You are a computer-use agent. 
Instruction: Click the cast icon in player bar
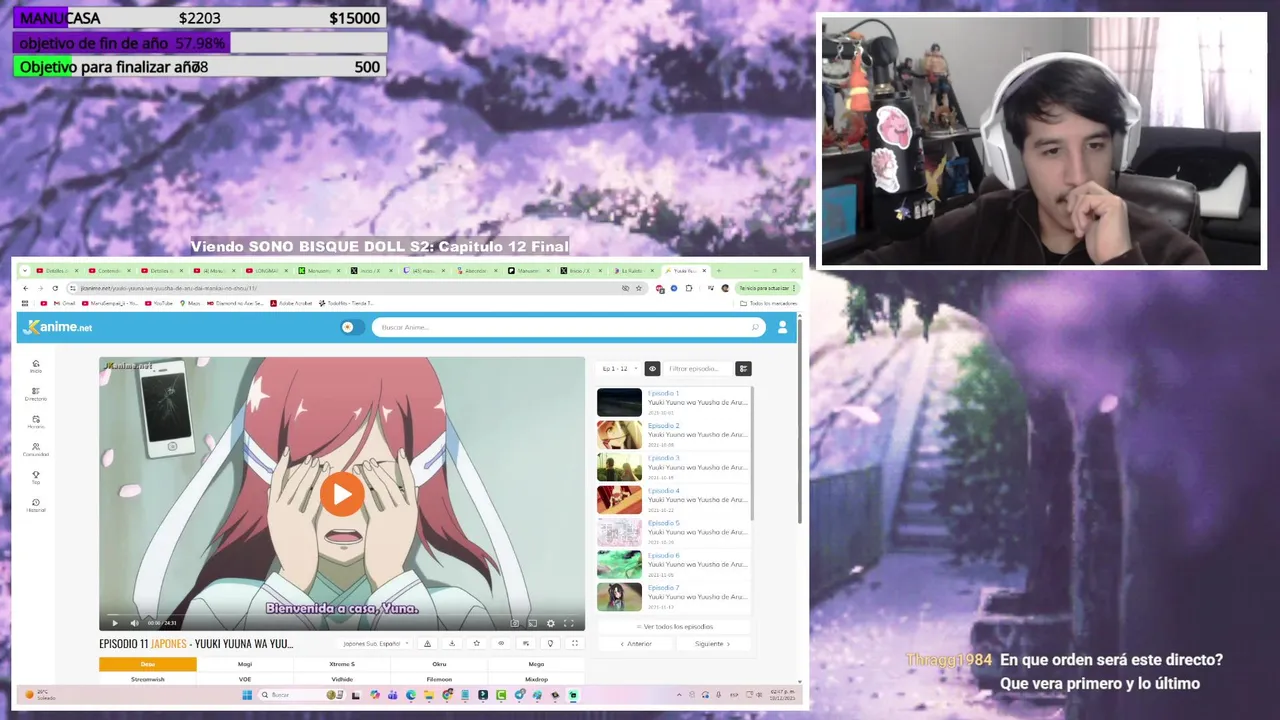point(532,623)
